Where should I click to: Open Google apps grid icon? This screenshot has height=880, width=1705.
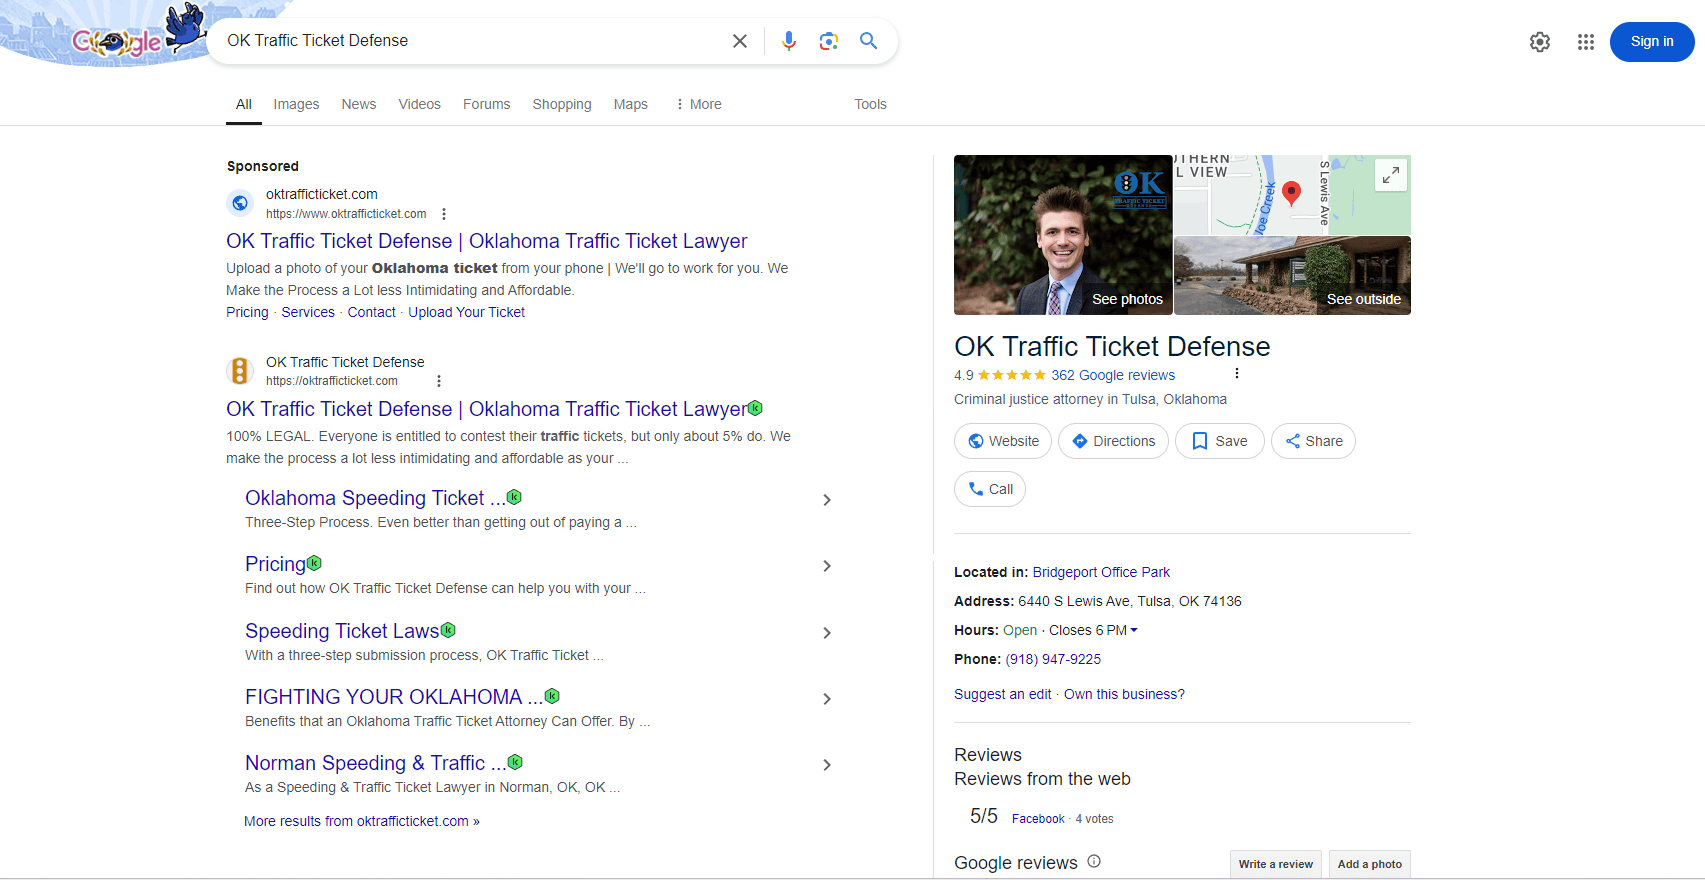coord(1586,42)
